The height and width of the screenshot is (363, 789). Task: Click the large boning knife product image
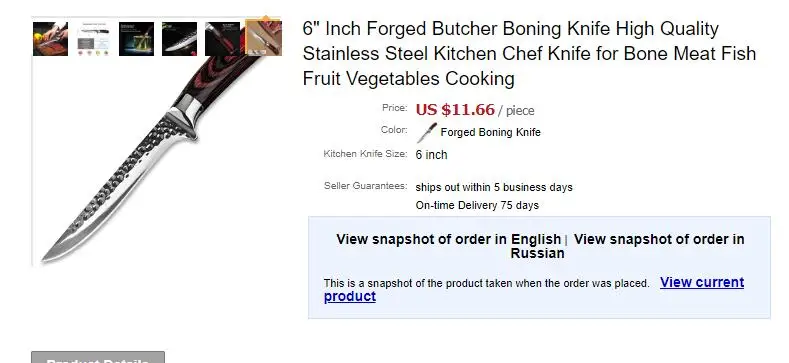tap(157, 151)
